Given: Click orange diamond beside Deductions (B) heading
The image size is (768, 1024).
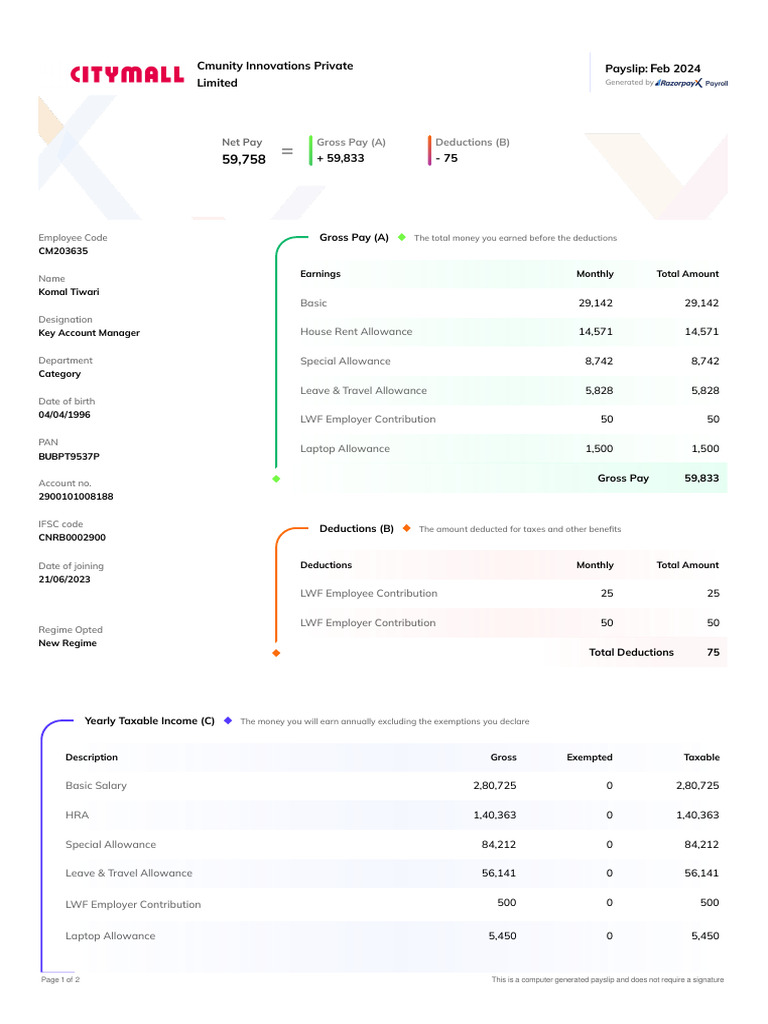Looking at the screenshot, I should [406, 528].
